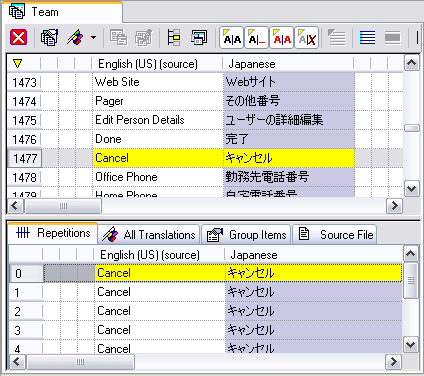
Task: Click the ユーザーの詳細編集 translation cell
Action: pyautogui.click(x=289, y=120)
